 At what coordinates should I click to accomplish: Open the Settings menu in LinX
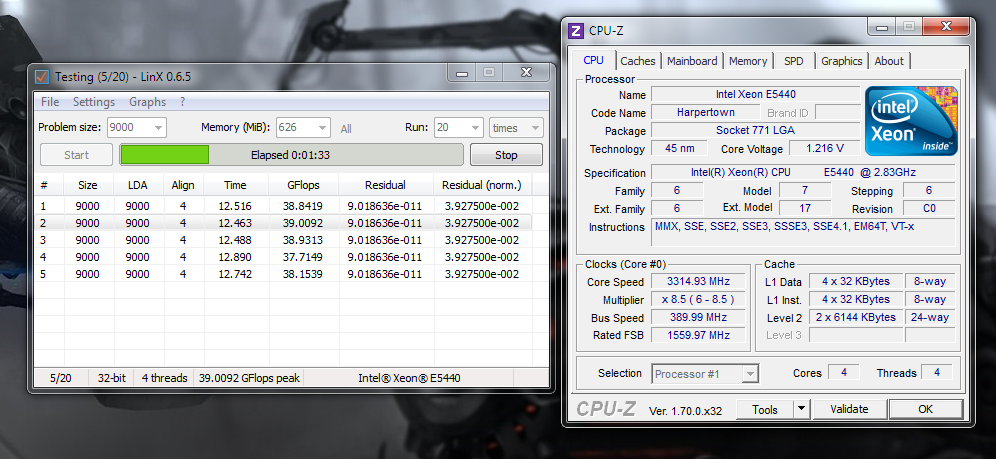pos(94,102)
